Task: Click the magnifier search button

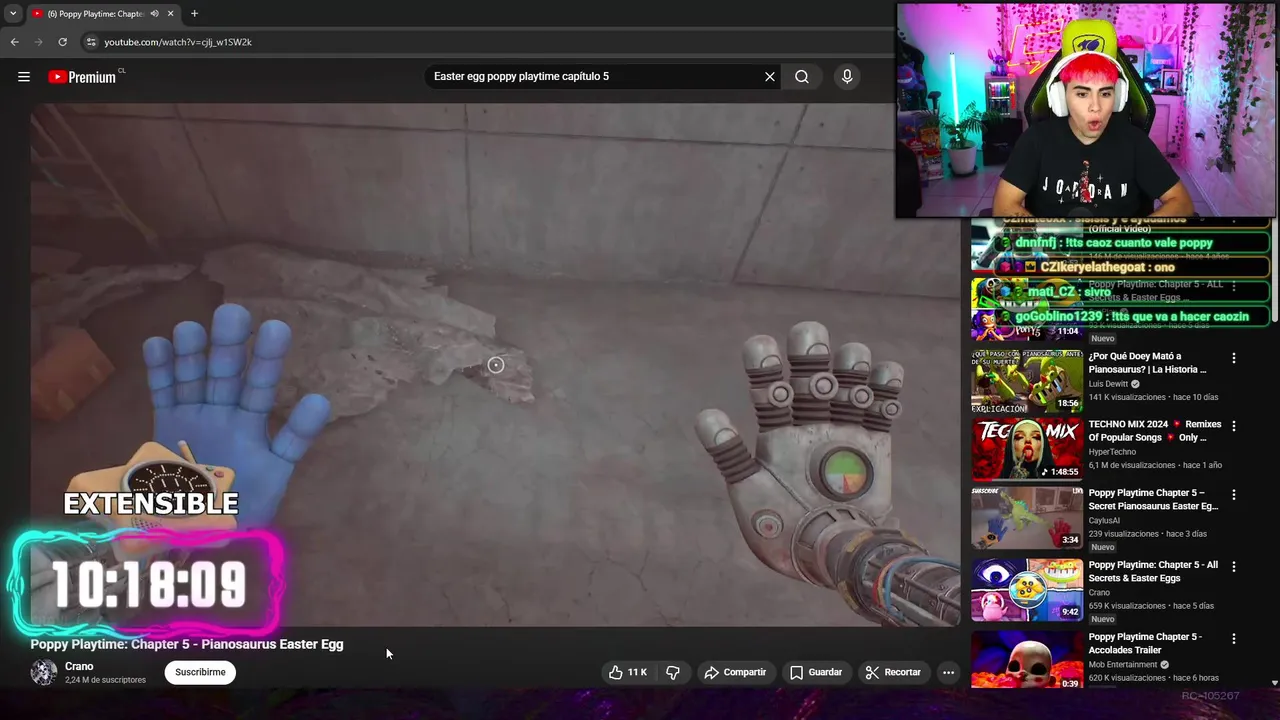Action: pyautogui.click(x=802, y=77)
